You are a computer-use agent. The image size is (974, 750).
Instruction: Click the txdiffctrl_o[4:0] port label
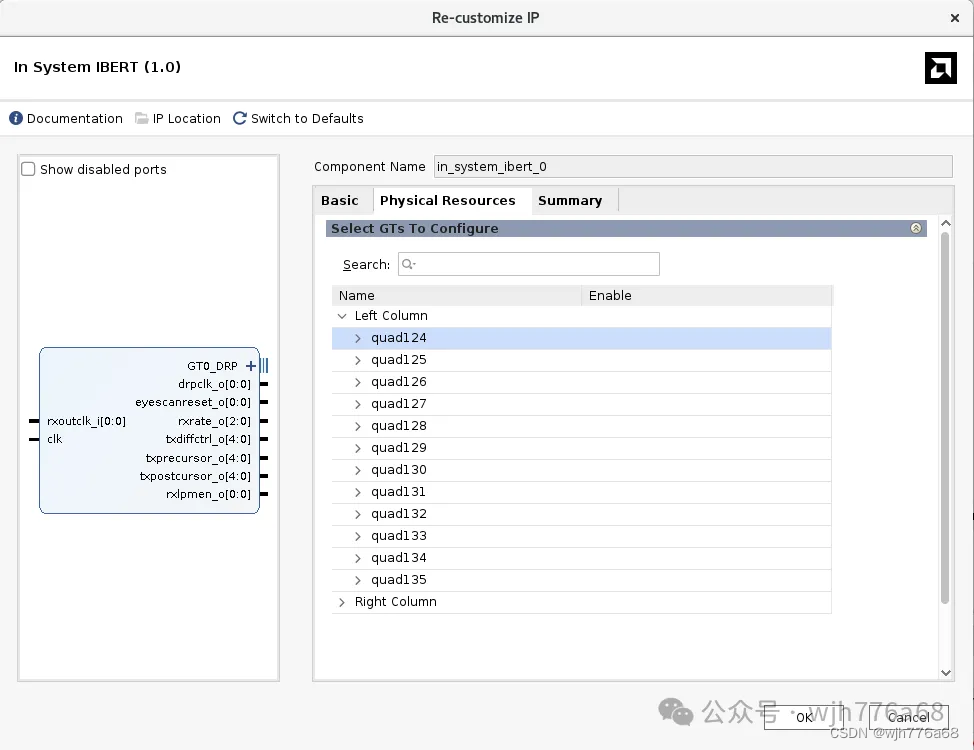[x=208, y=439]
